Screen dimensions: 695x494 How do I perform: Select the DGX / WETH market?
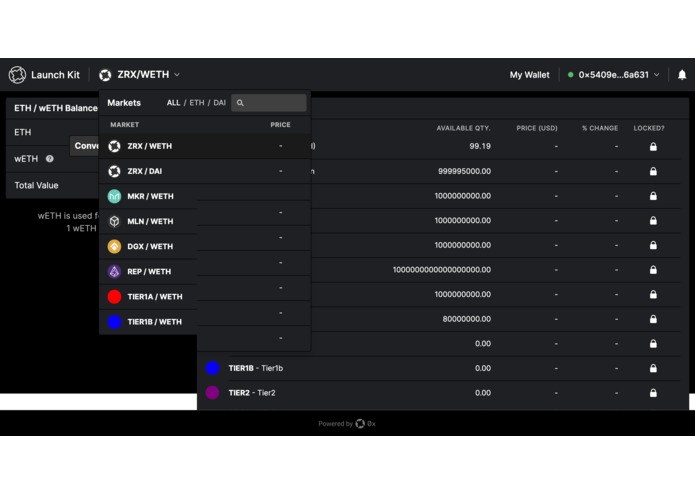[x=205, y=246]
